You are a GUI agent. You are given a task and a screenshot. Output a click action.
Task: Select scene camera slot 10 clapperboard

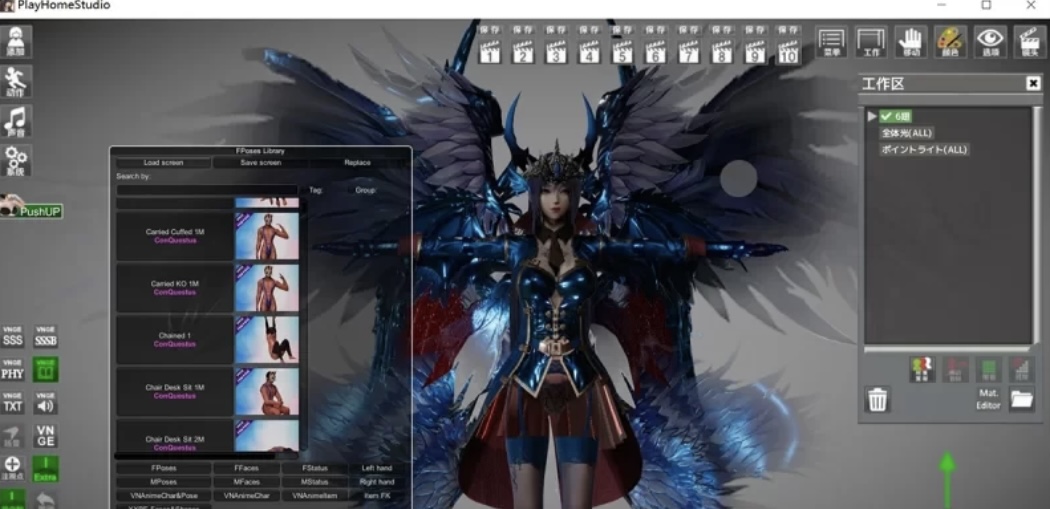pyautogui.click(x=788, y=52)
